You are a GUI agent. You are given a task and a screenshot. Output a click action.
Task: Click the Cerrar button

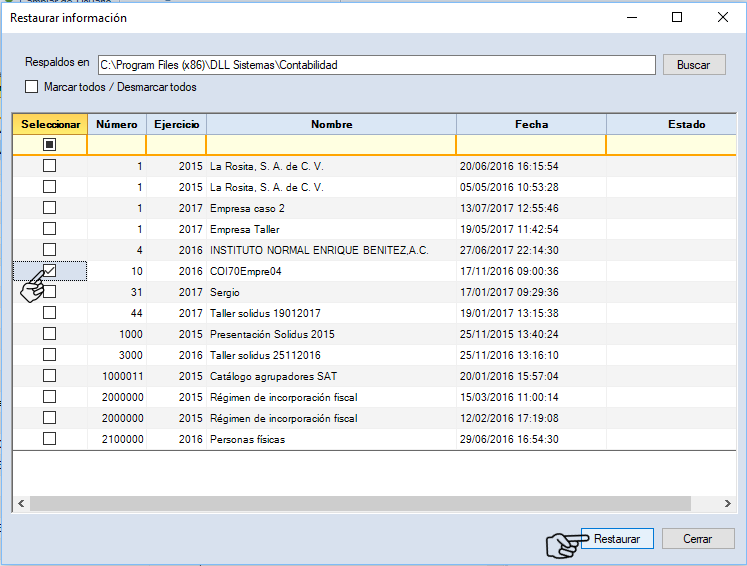pos(697,538)
